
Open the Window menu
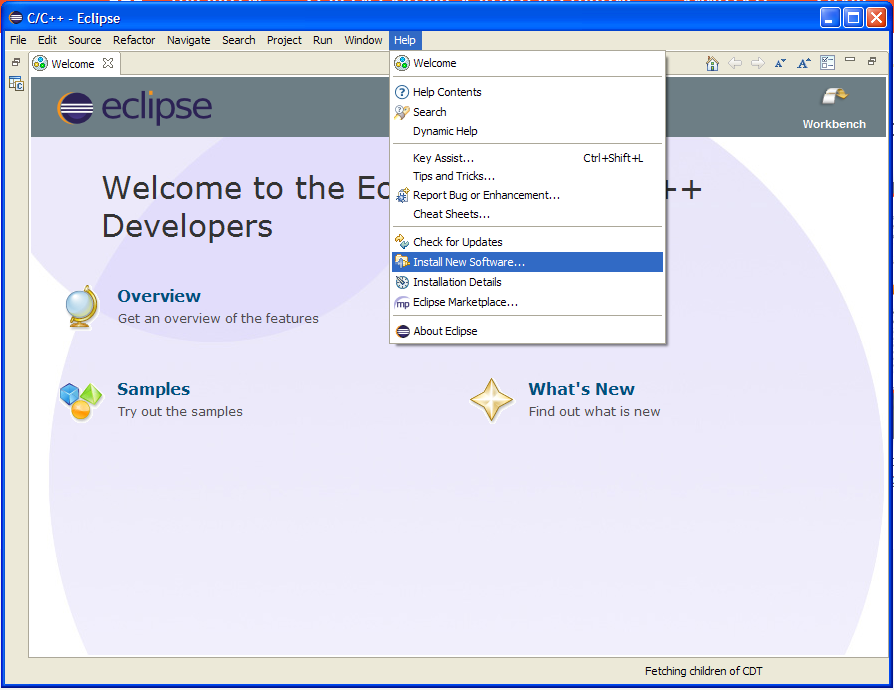[363, 40]
